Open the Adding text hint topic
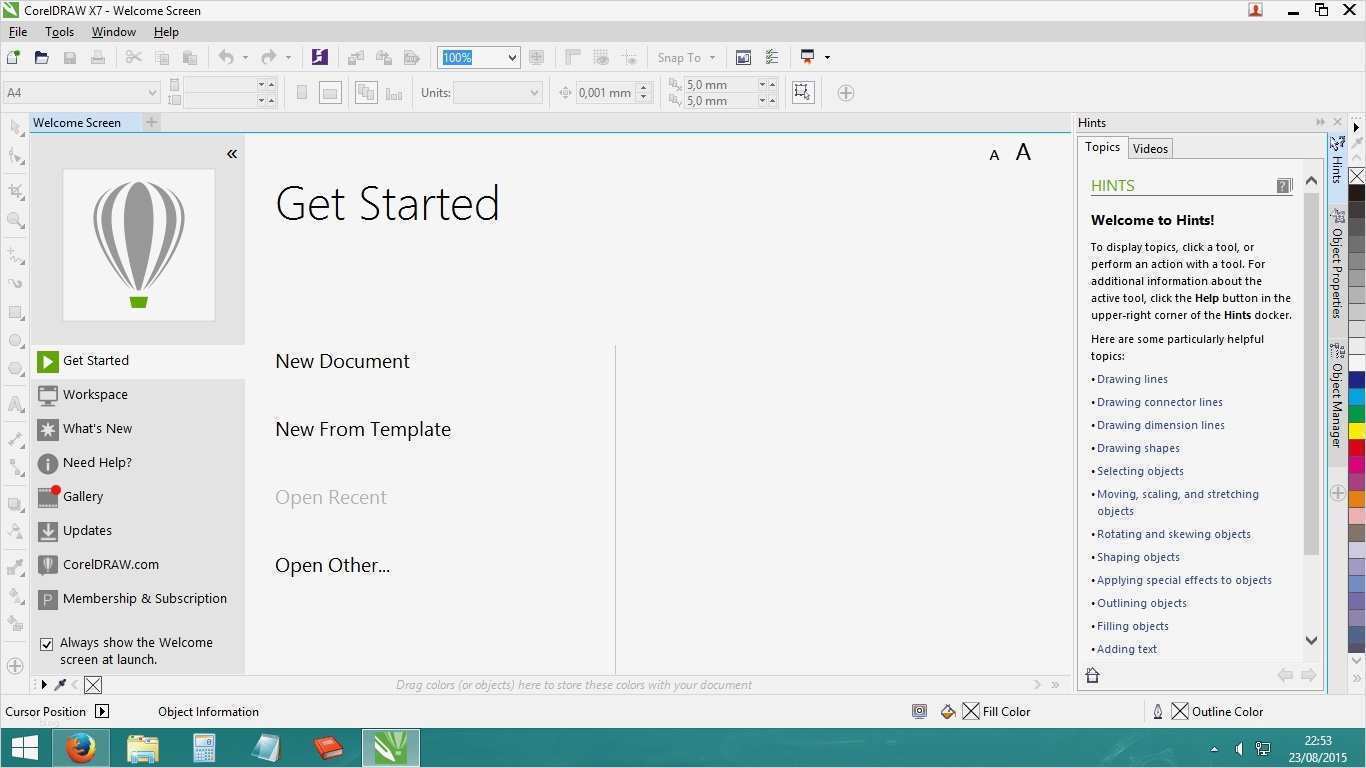 point(1127,649)
